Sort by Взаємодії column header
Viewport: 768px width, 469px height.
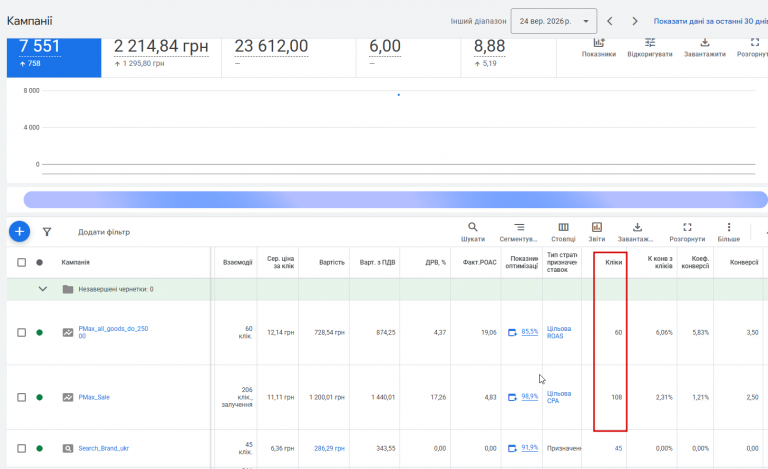point(238,262)
